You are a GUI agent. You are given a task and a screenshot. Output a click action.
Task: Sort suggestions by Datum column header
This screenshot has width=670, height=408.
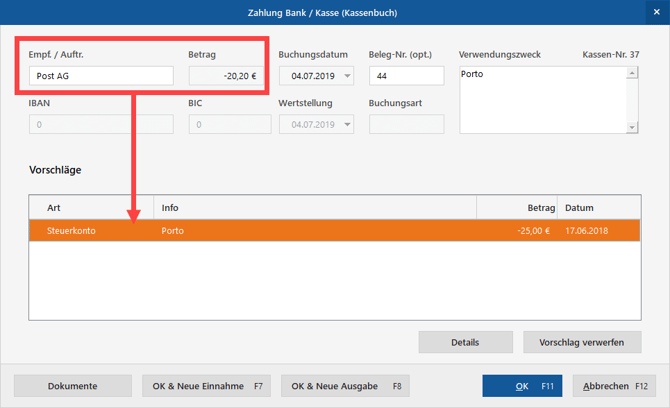click(597, 208)
